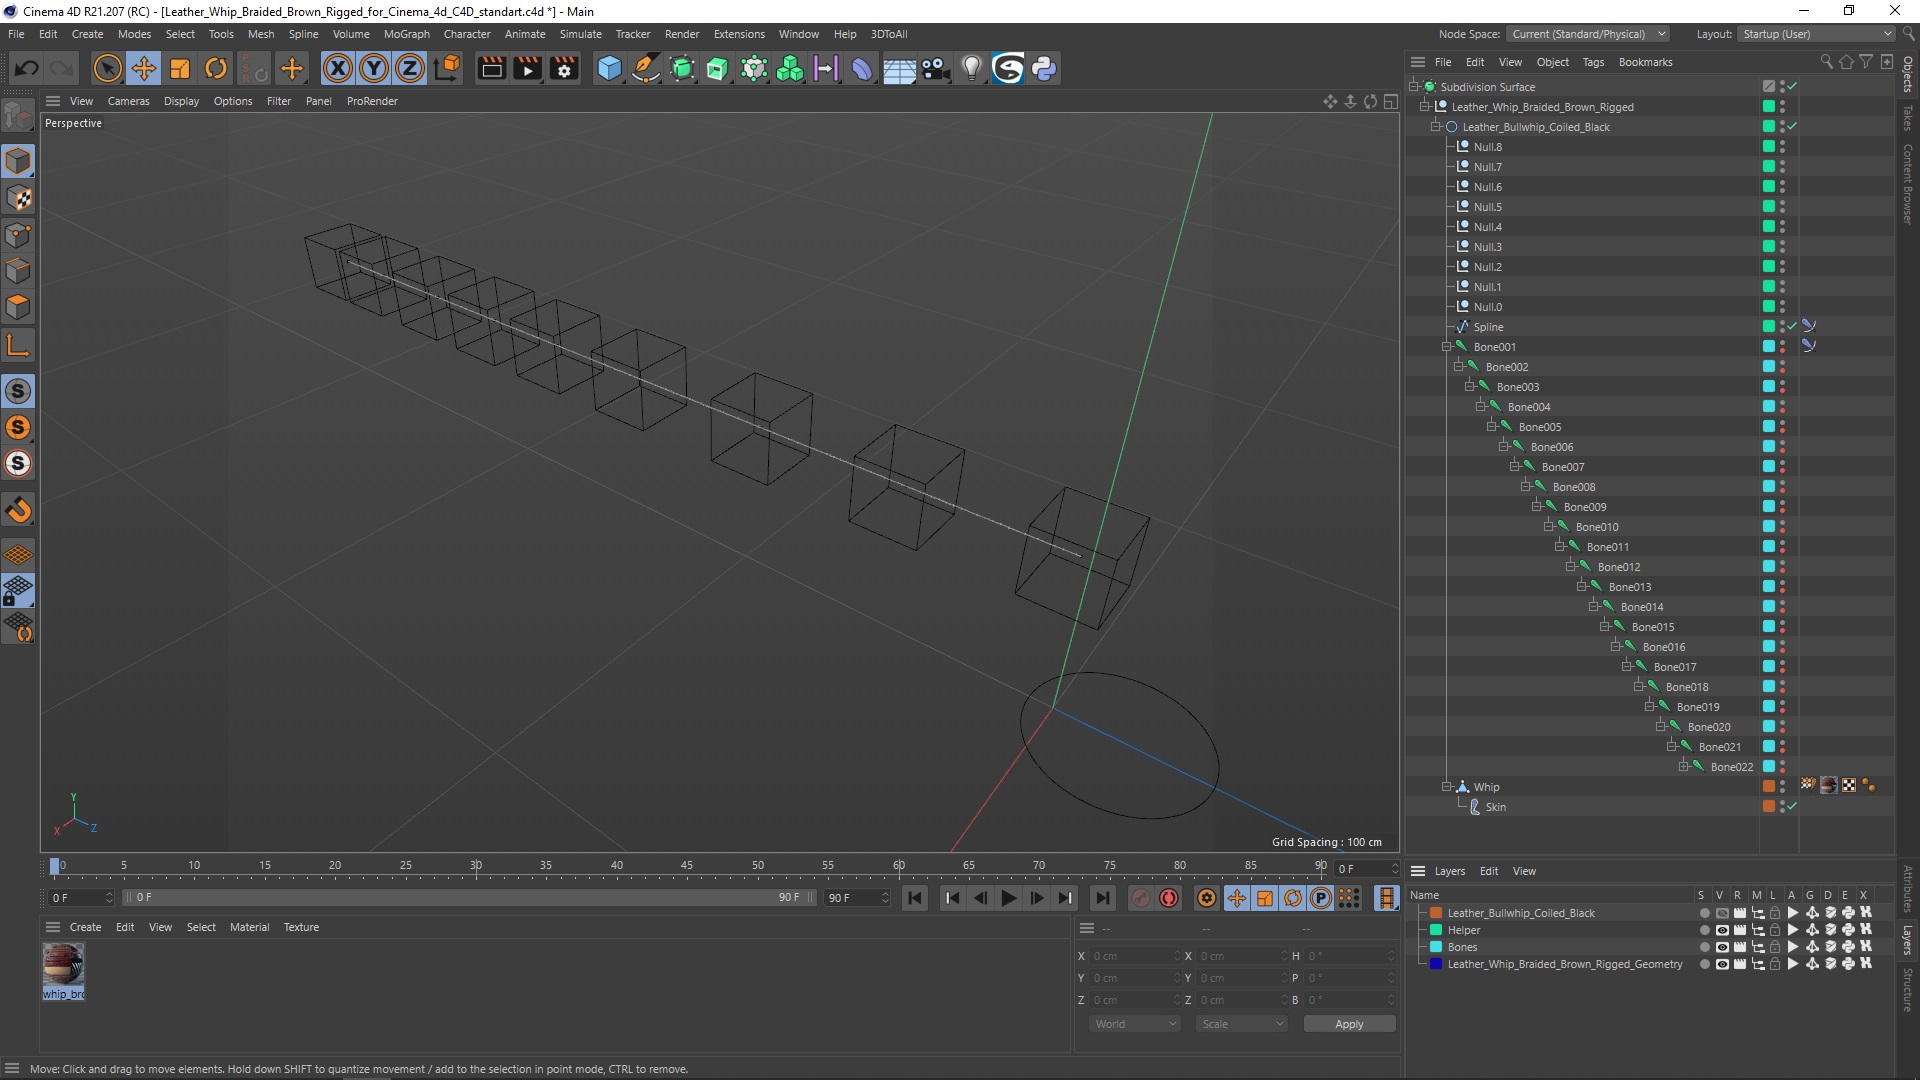Collapse the Bone001 hierarchy

pos(1446,347)
